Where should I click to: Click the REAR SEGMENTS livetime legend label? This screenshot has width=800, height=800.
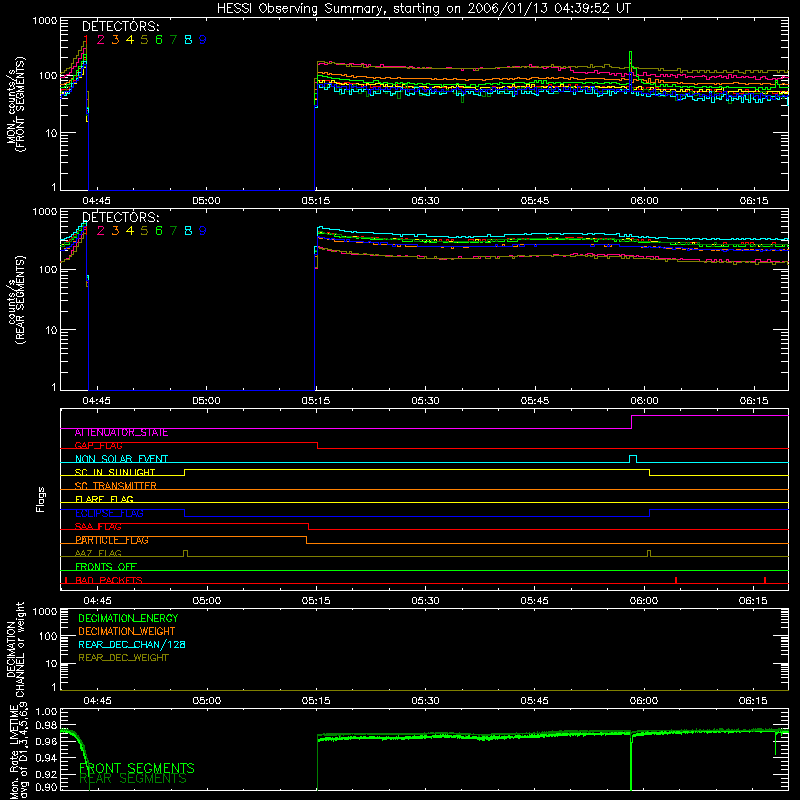pyautogui.click(x=133, y=779)
